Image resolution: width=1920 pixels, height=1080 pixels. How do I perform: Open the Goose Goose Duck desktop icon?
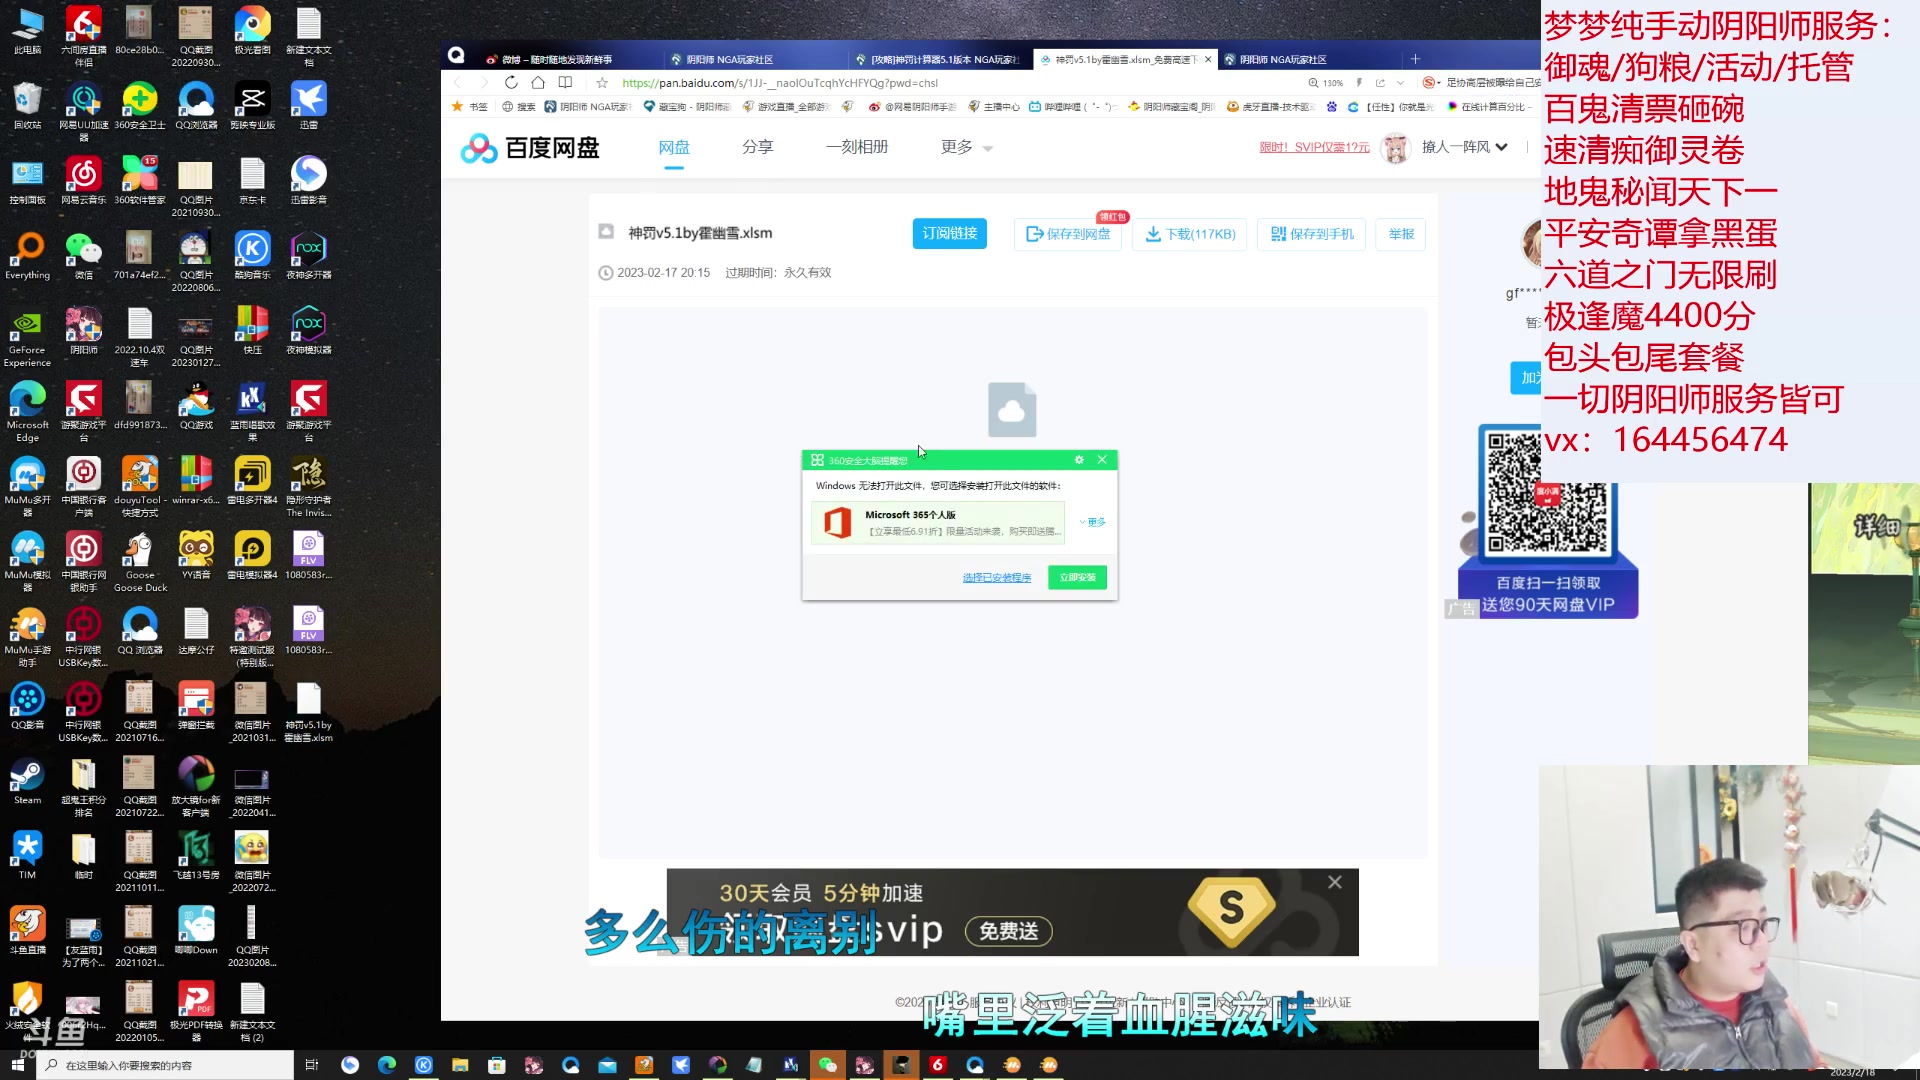click(x=140, y=562)
